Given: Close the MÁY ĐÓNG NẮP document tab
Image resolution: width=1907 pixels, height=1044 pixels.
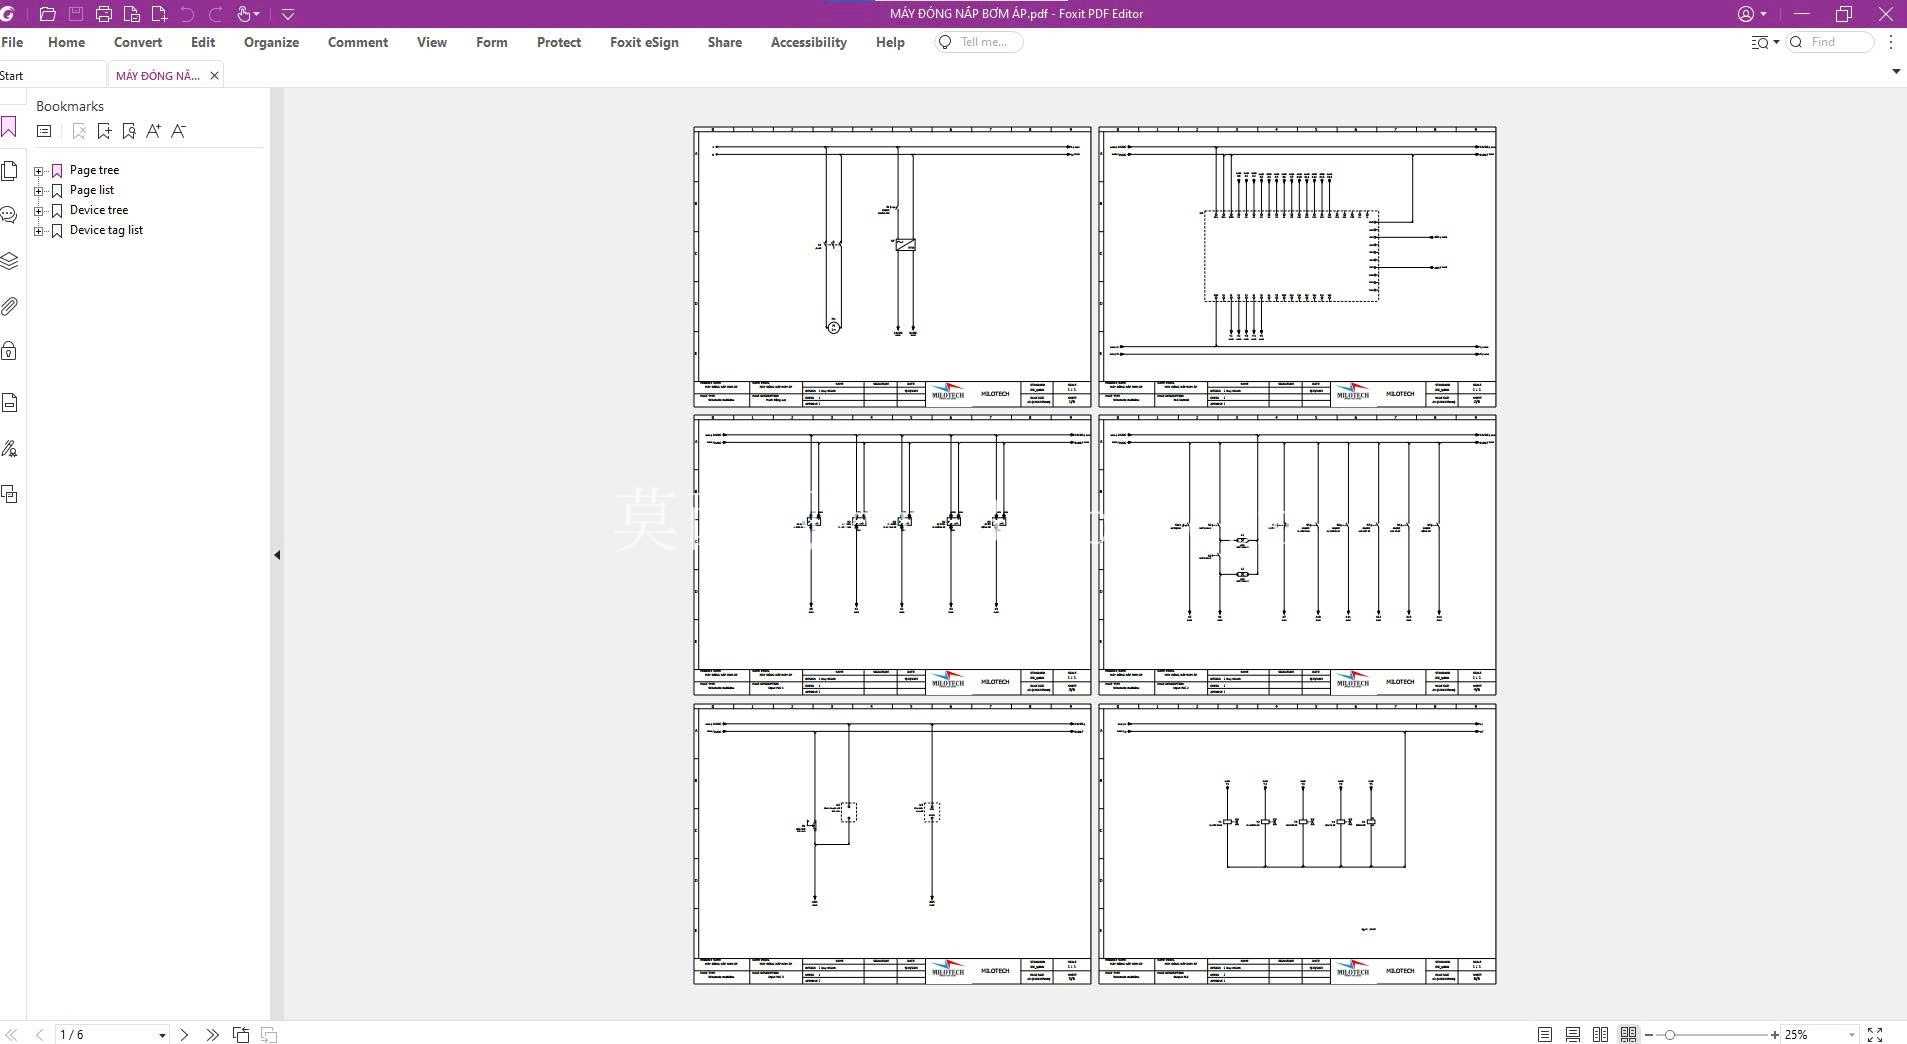Looking at the screenshot, I should 214,76.
